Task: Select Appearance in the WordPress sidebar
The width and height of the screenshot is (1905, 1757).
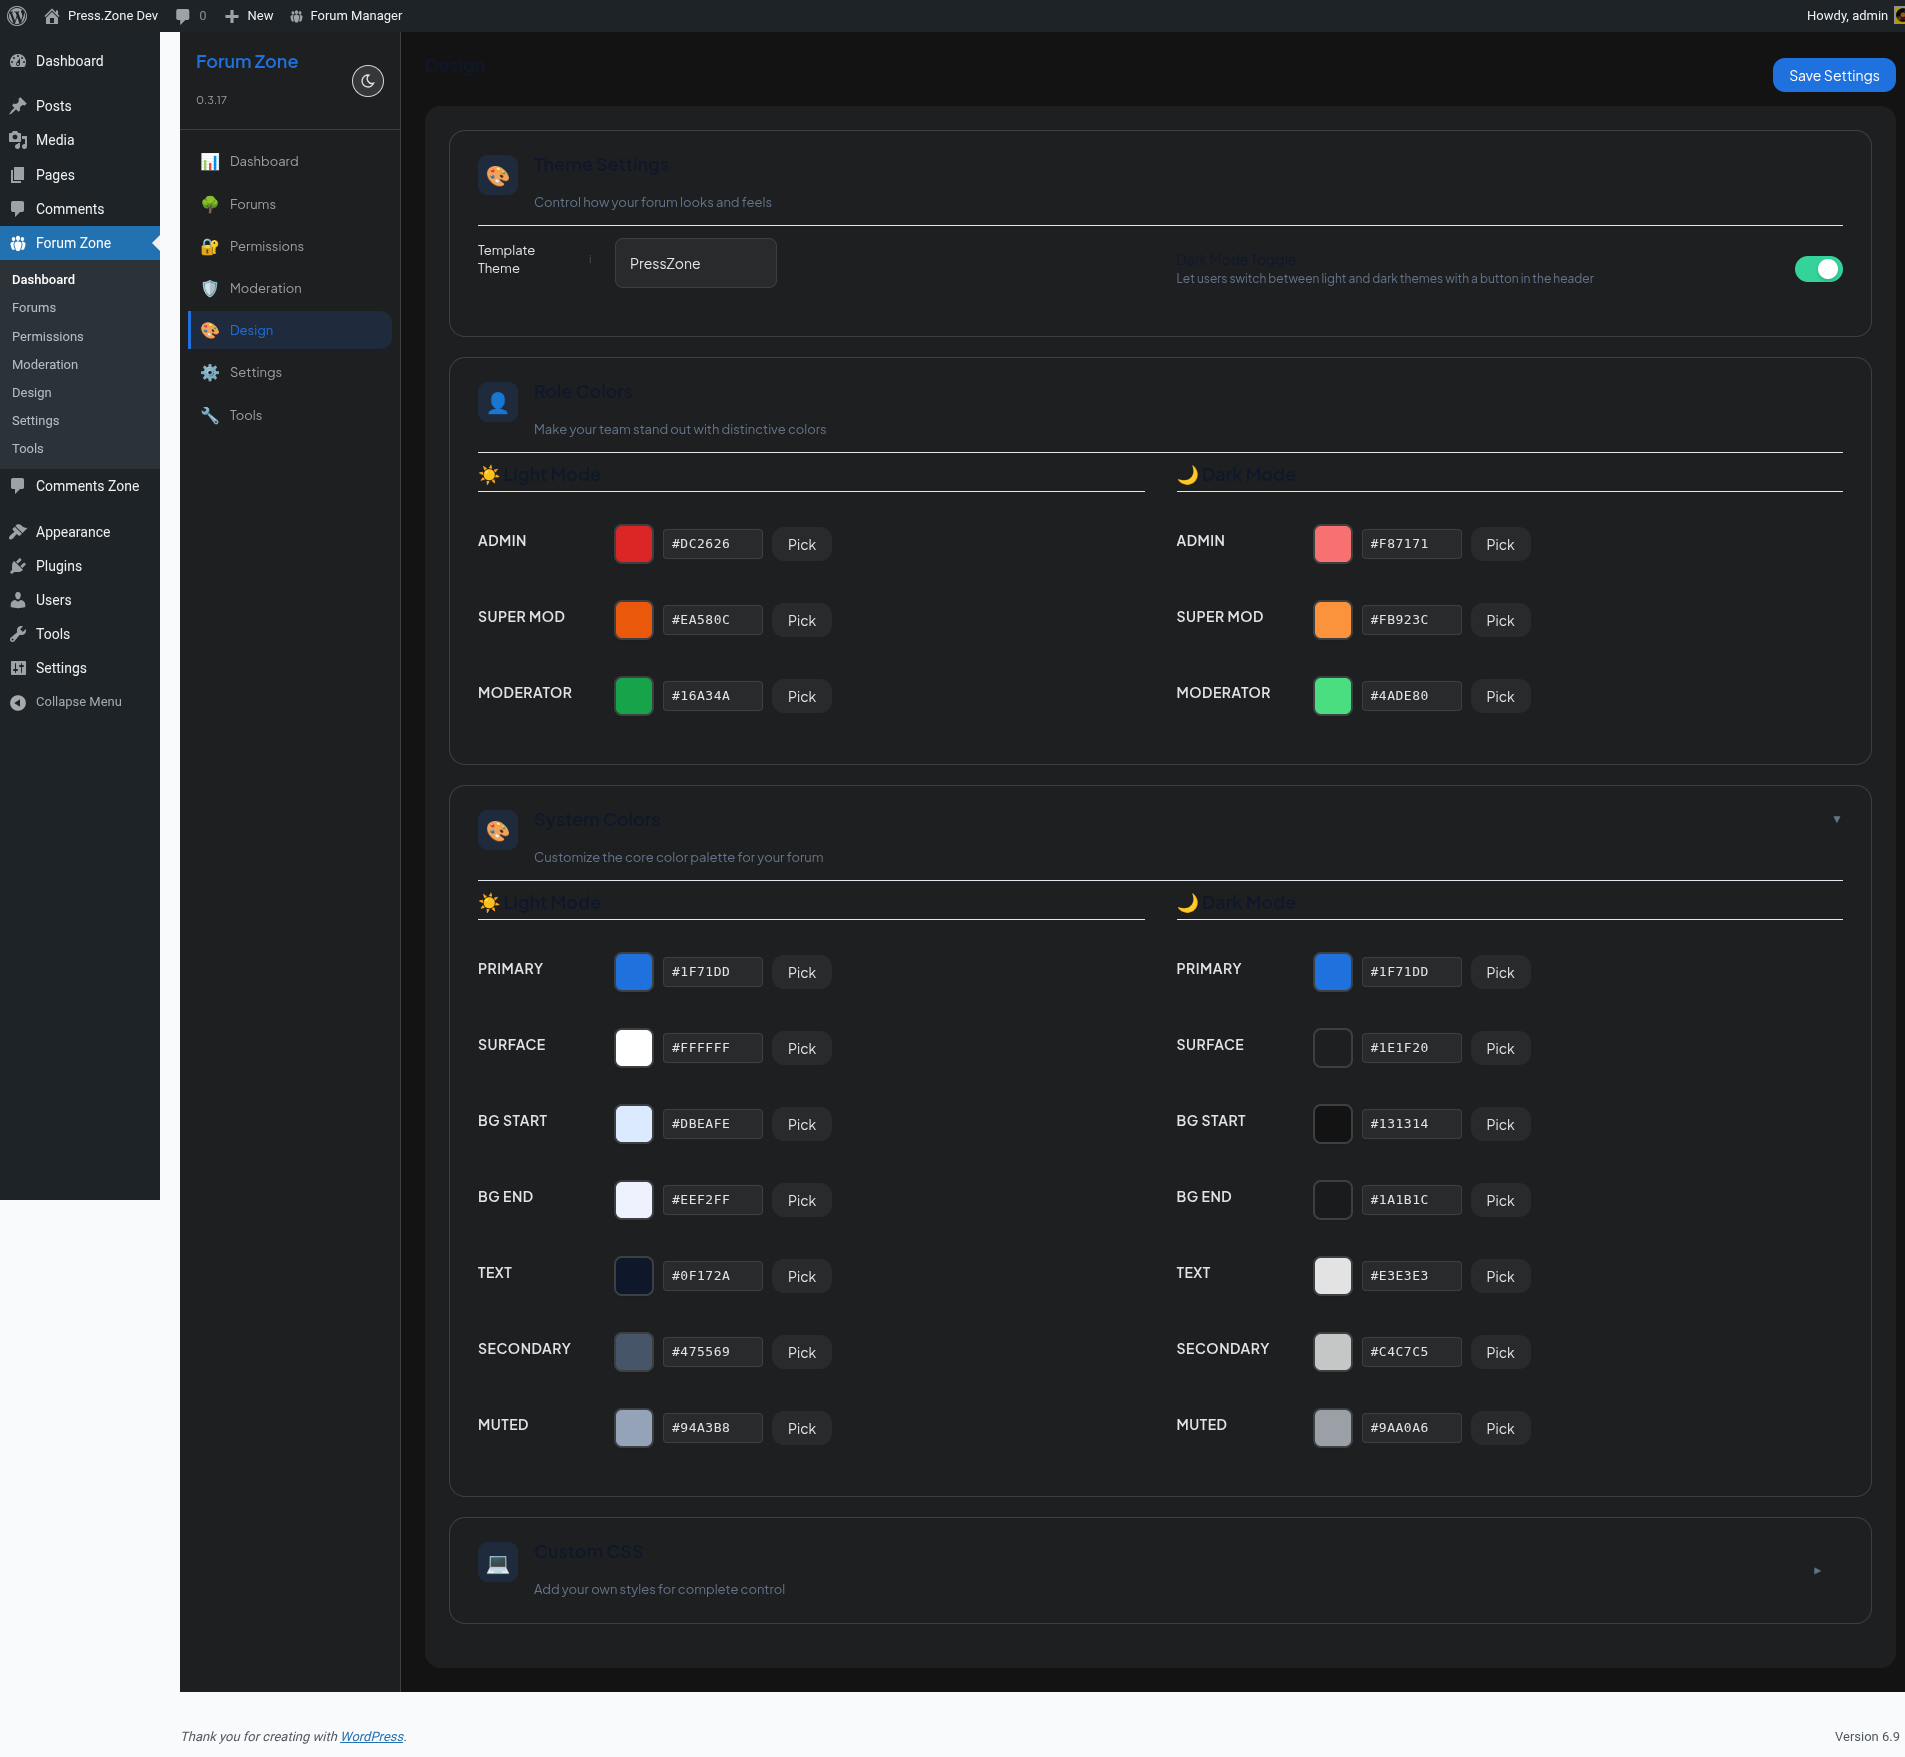Action: pos(73,532)
